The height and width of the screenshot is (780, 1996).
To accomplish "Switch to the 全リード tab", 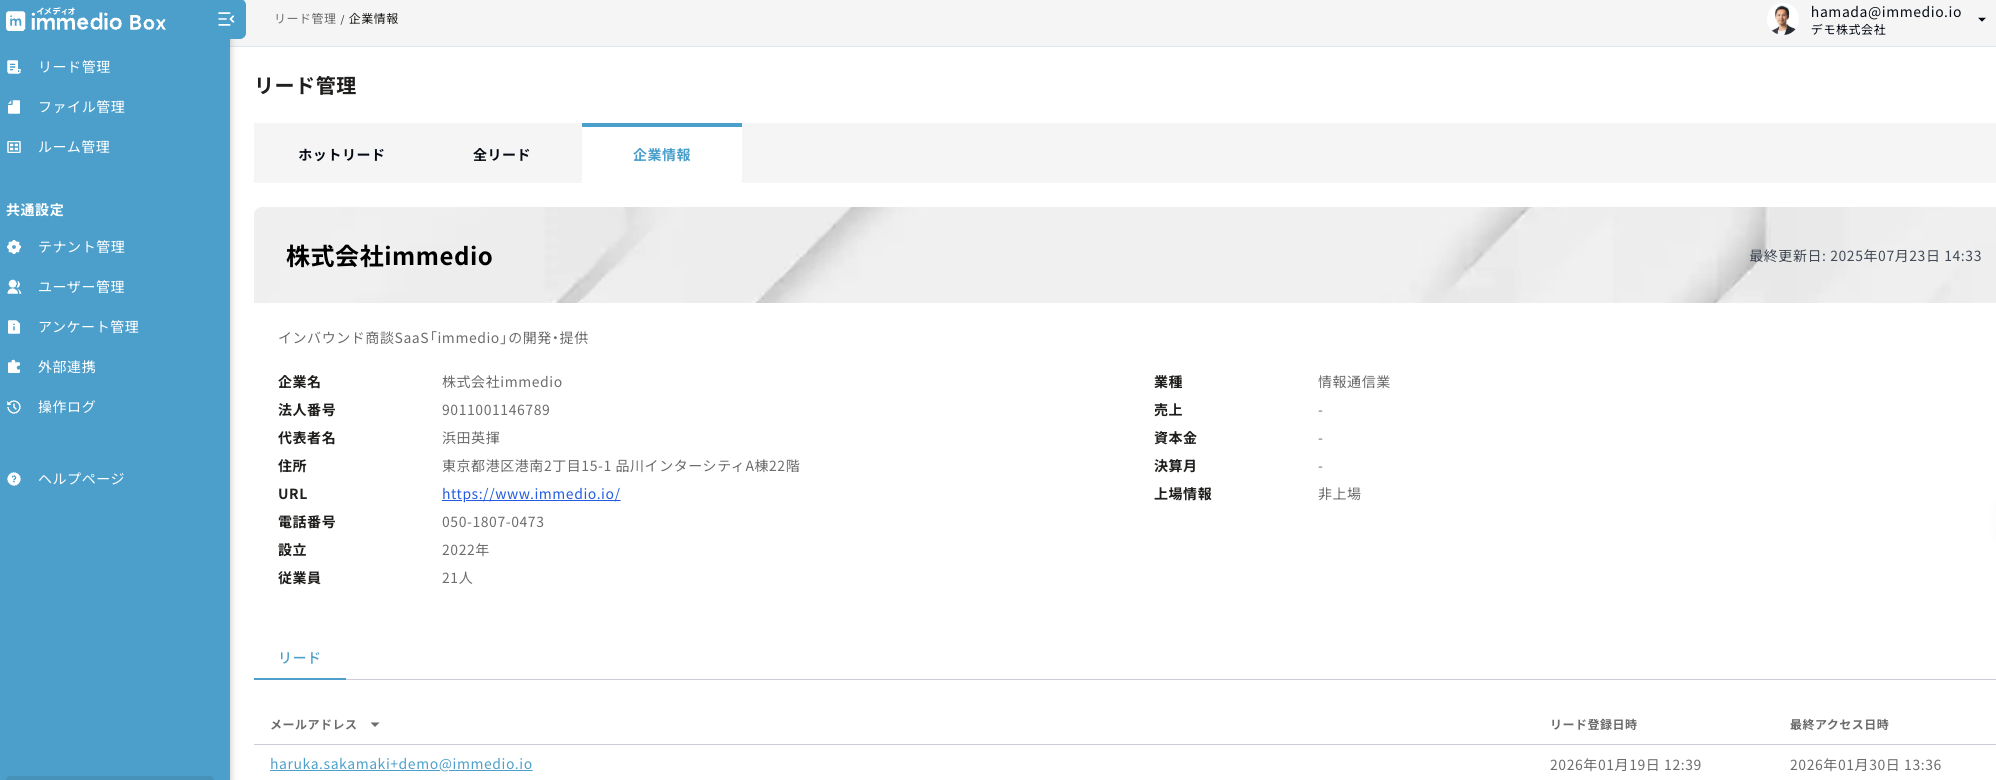I will pyautogui.click(x=501, y=155).
